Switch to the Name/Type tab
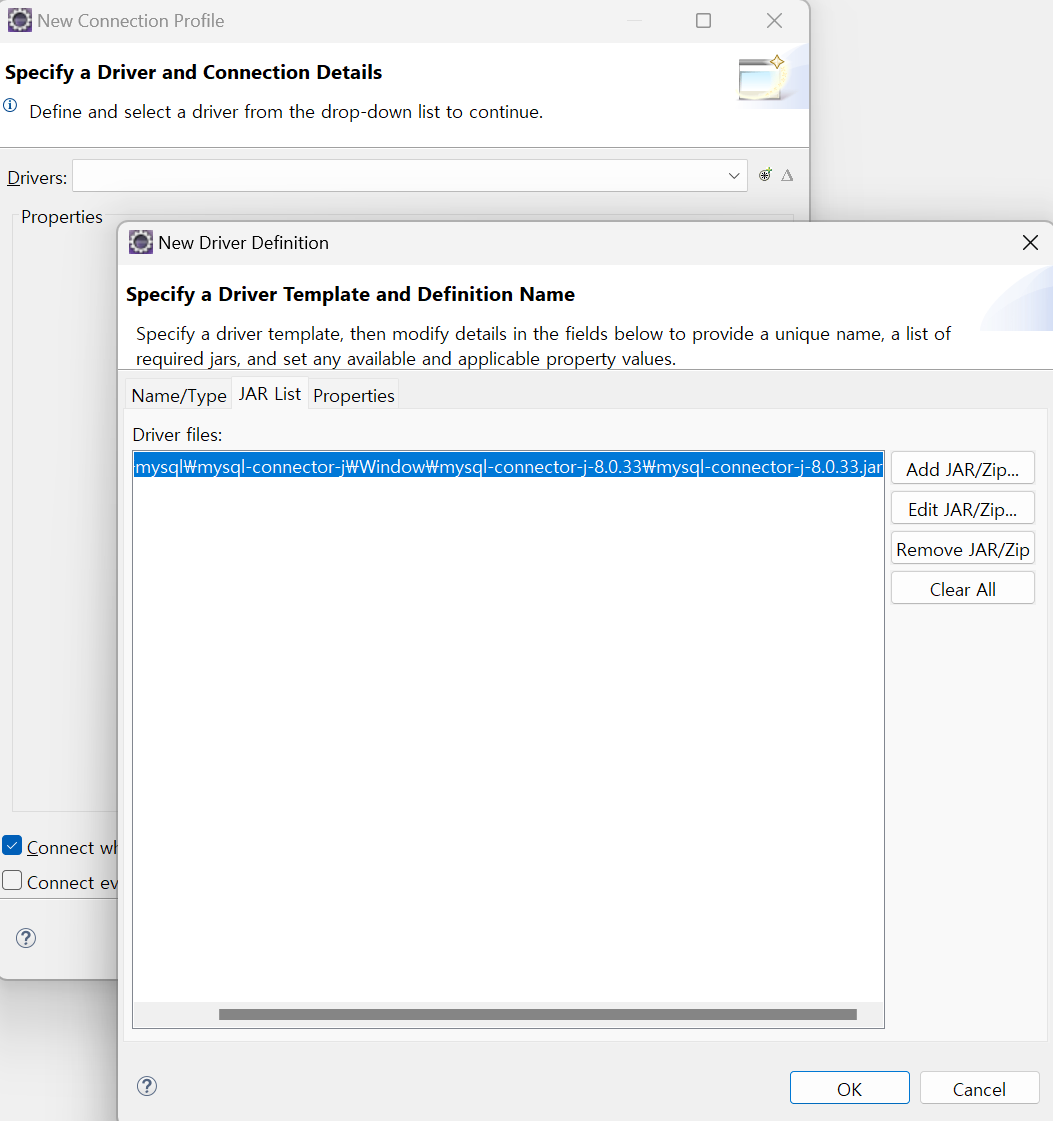 pos(179,395)
